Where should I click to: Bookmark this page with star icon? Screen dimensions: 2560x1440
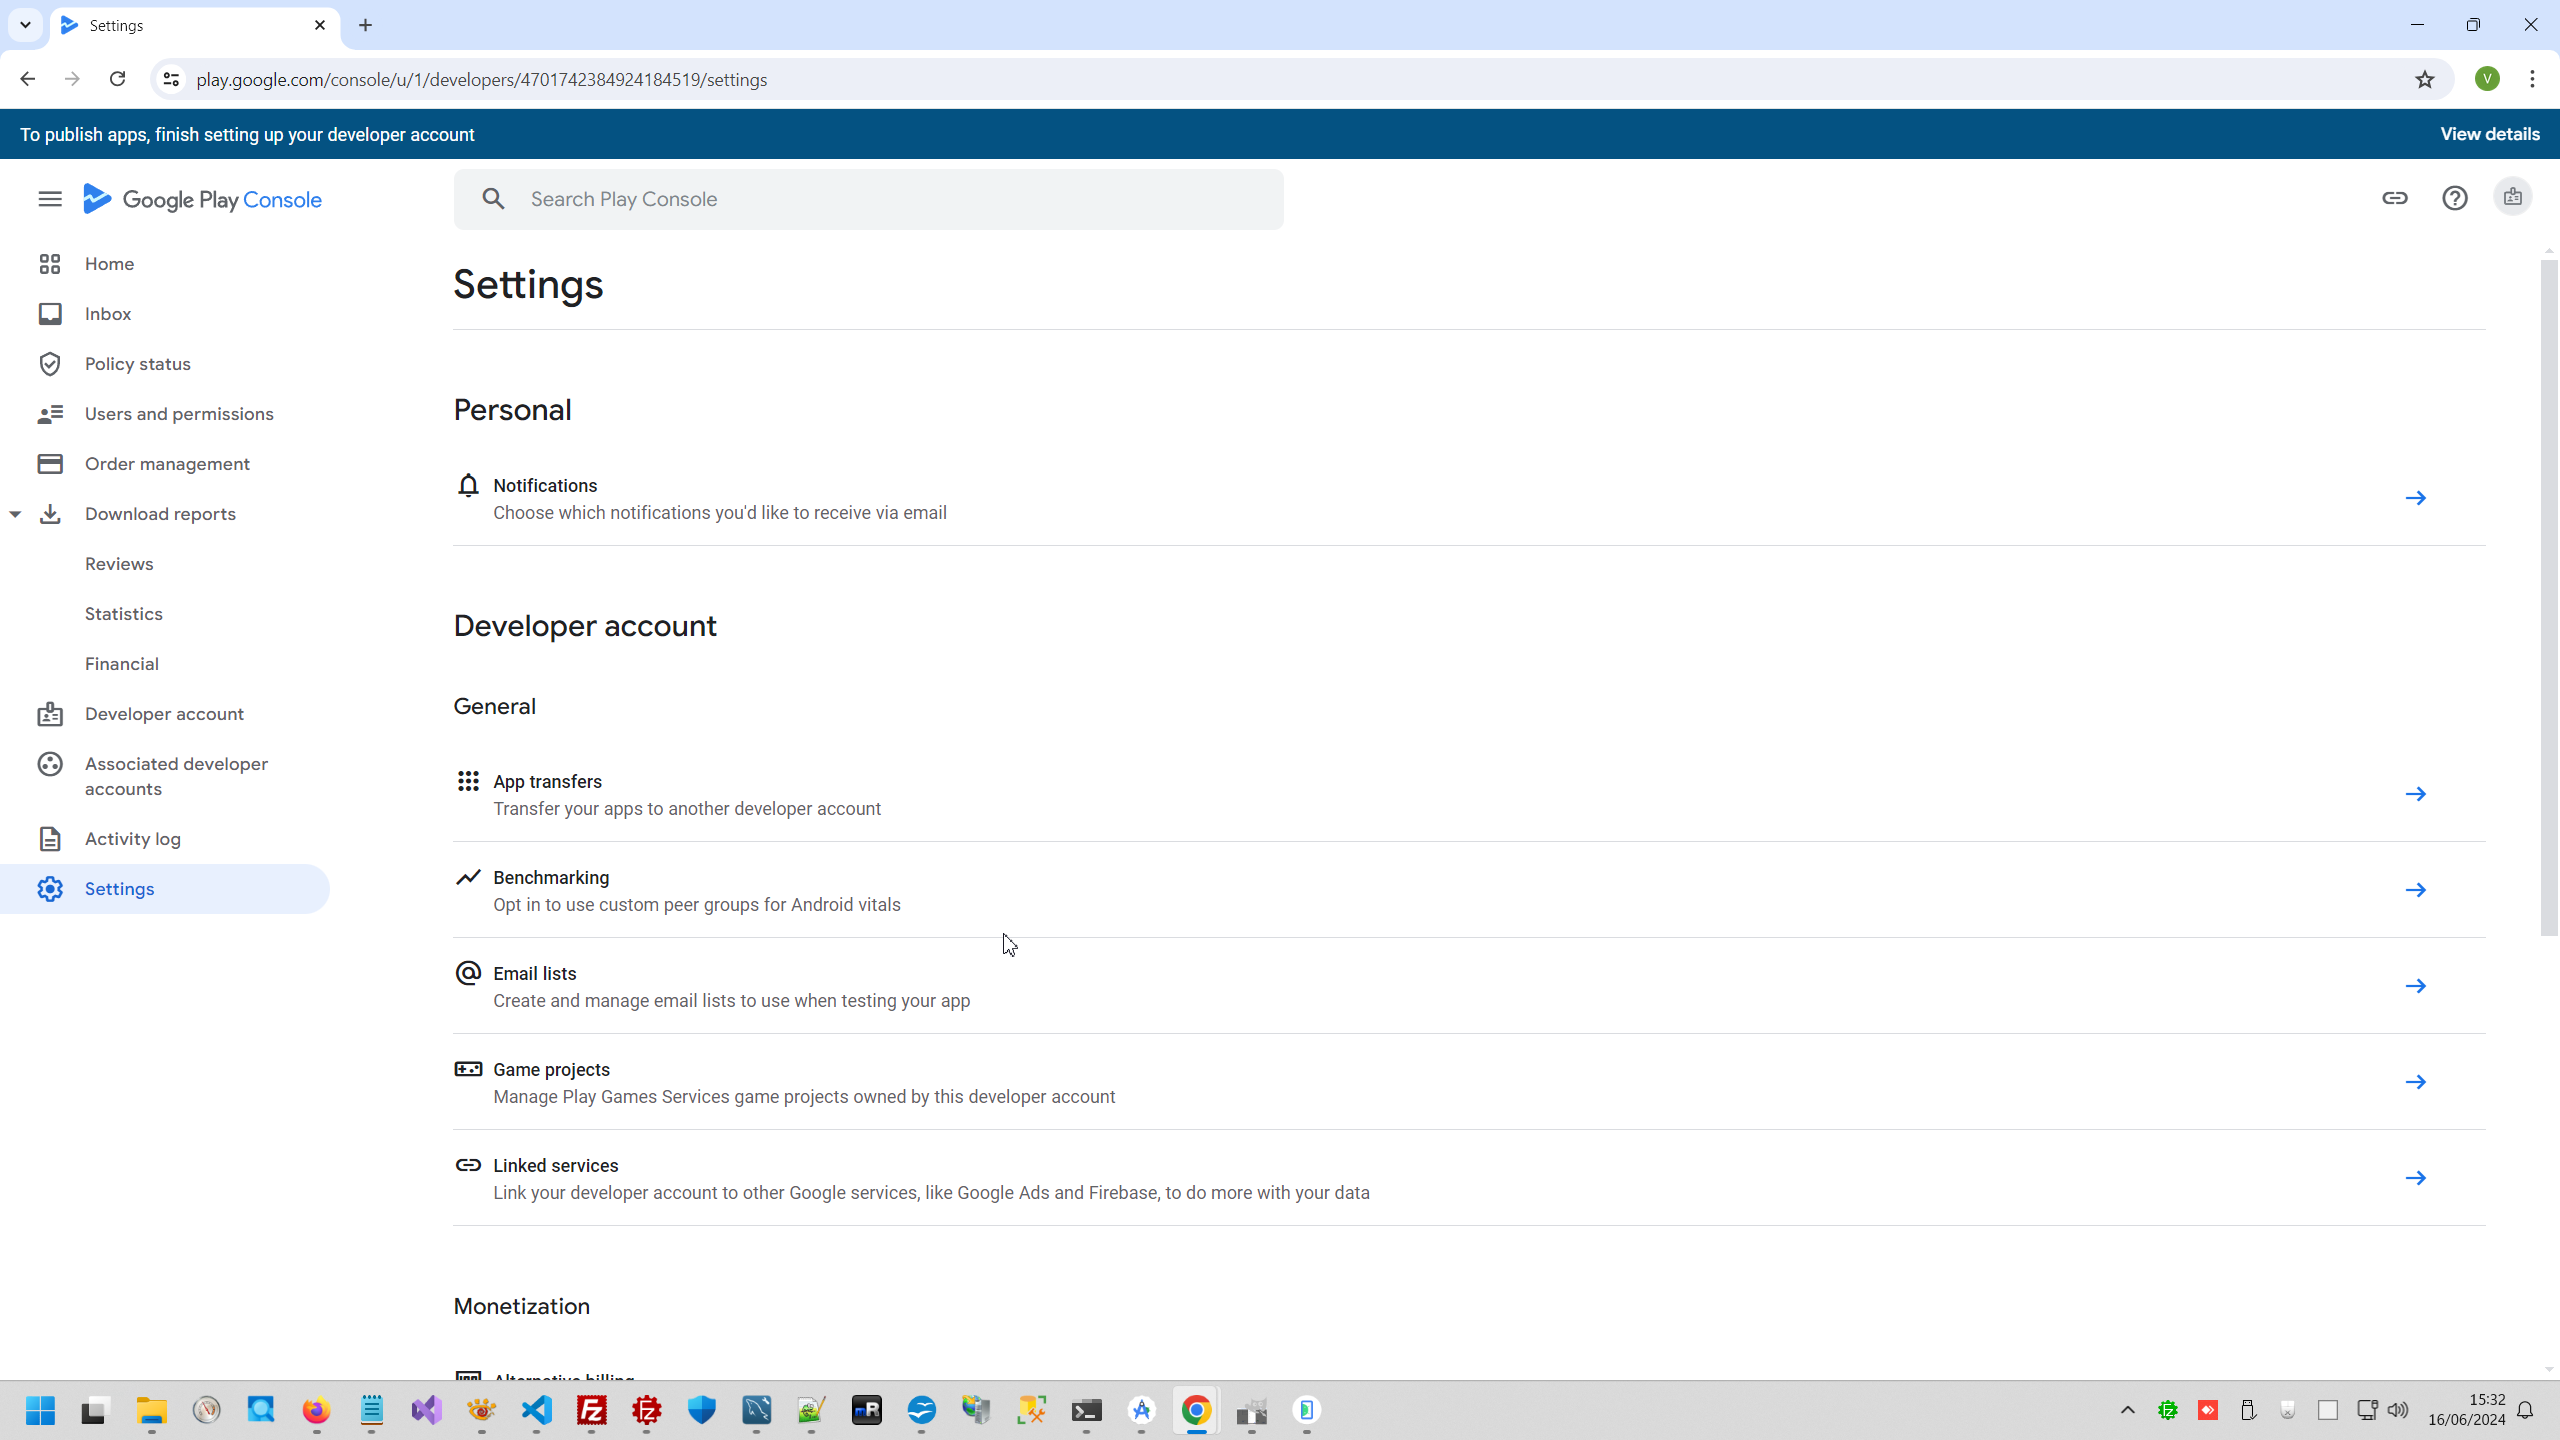[x=2424, y=79]
